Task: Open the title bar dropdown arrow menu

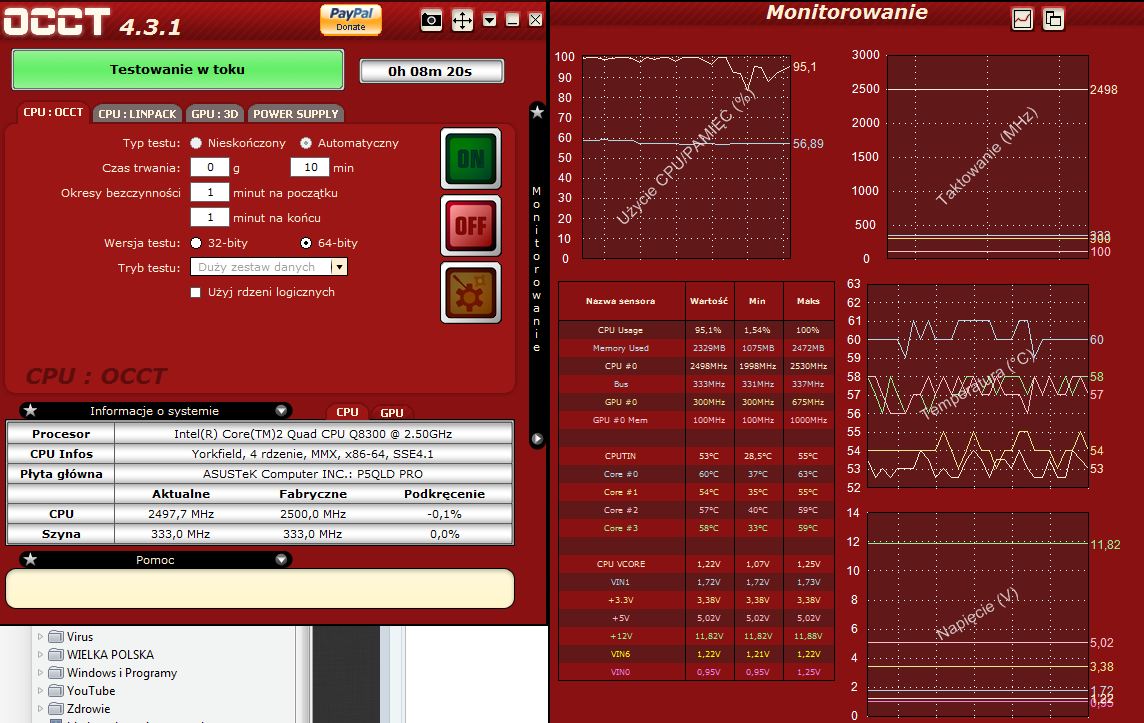Action: 490,20
